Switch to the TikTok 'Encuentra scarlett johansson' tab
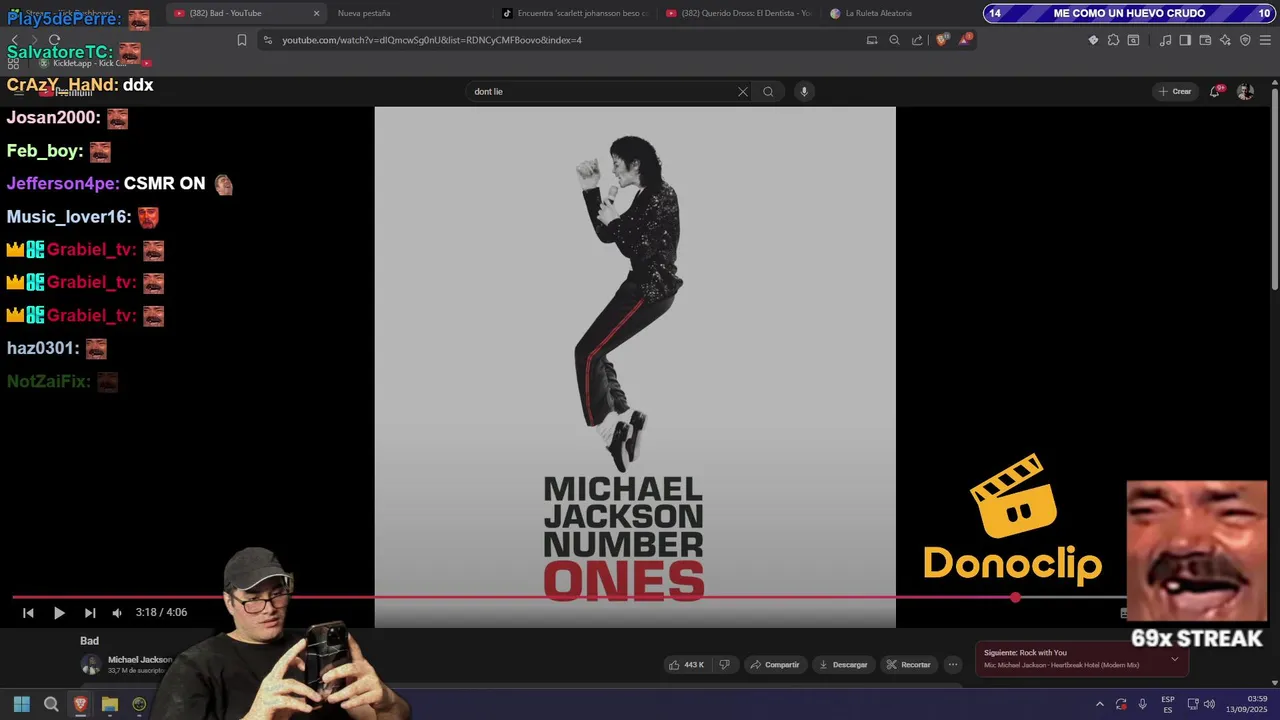This screenshot has width=1280, height=720. (x=575, y=13)
